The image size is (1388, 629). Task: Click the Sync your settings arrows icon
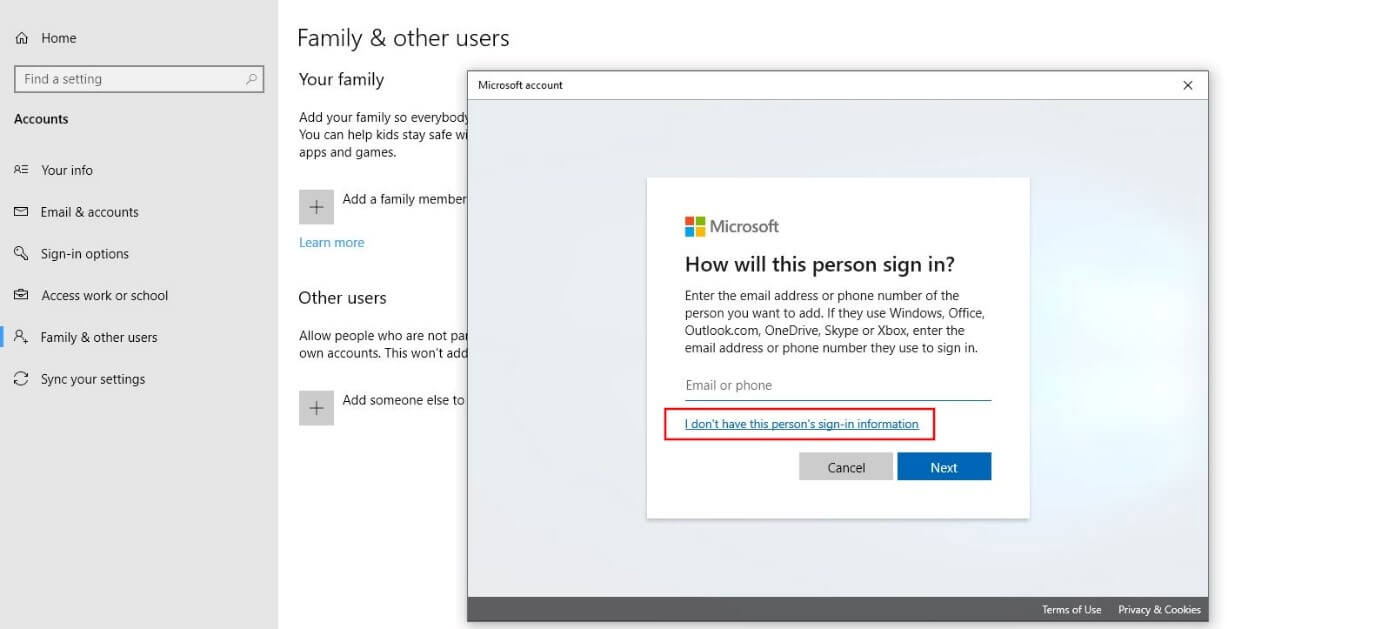point(21,379)
